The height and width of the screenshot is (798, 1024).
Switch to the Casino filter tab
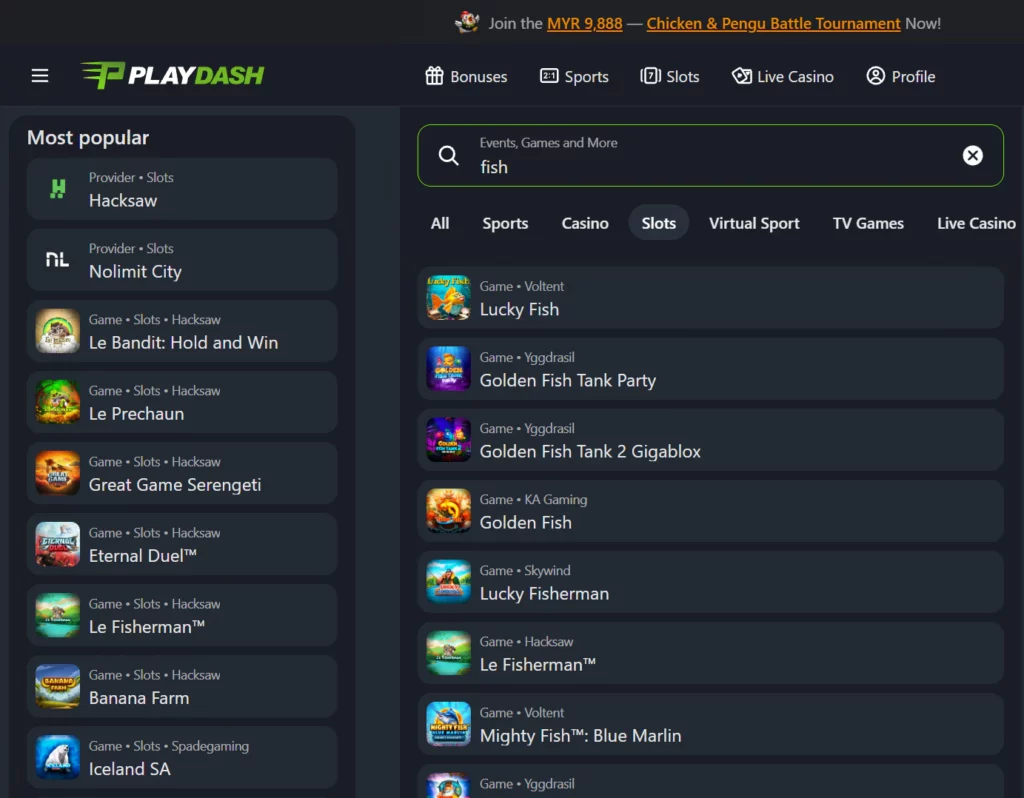coord(585,223)
